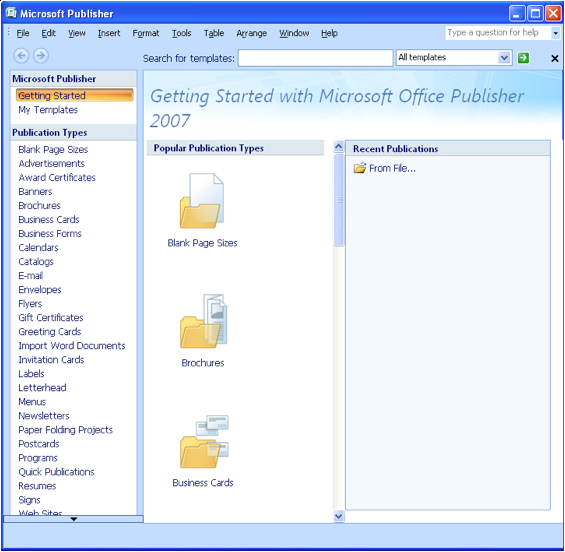Select Invitation Cards publication type
This screenshot has height=552, width=565.
pos(51,360)
